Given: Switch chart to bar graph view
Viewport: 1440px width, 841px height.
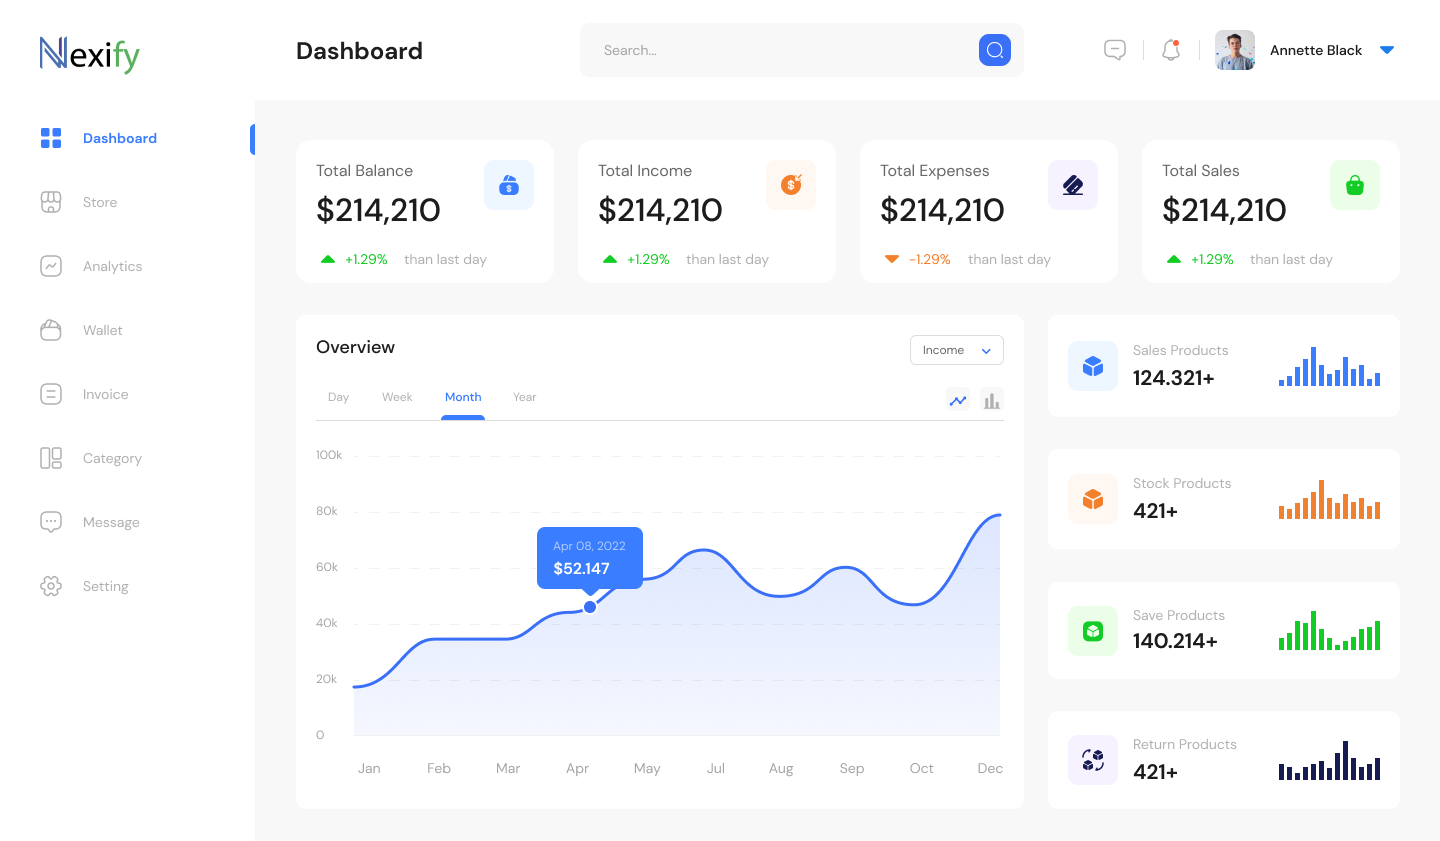Looking at the screenshot, I should point(991,401).
